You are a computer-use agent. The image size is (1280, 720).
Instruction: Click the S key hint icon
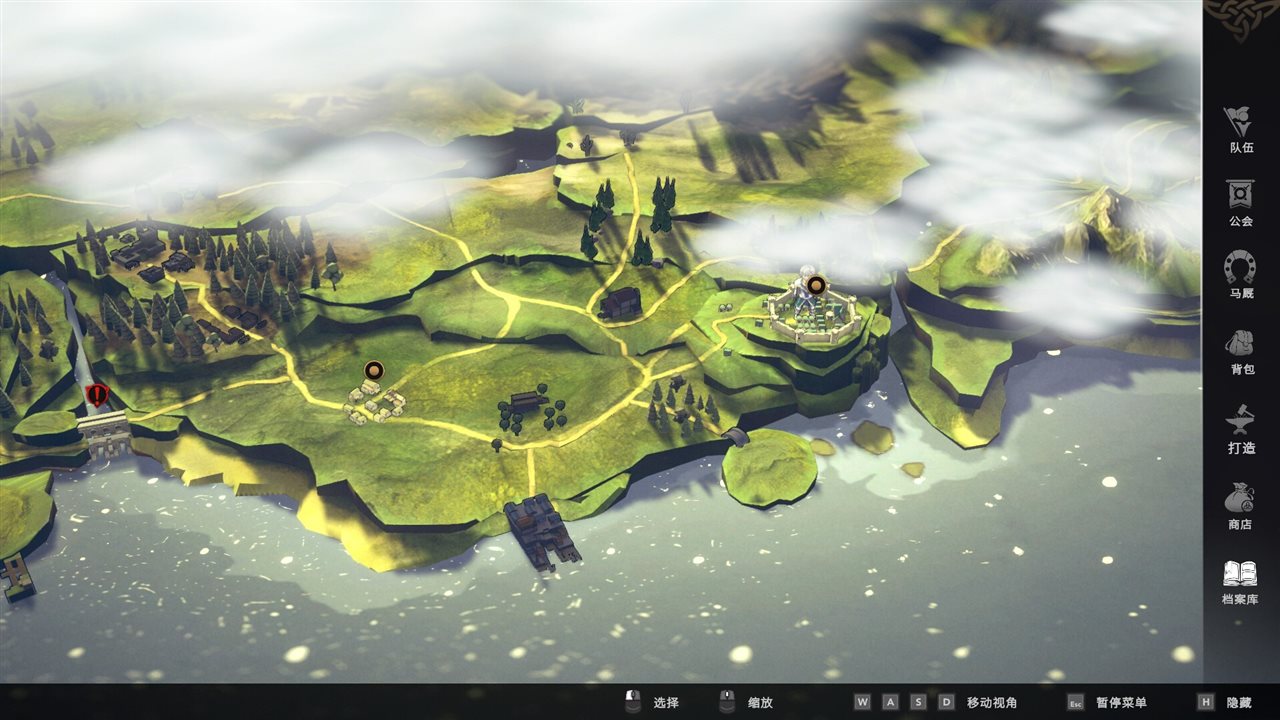(918, 702)
